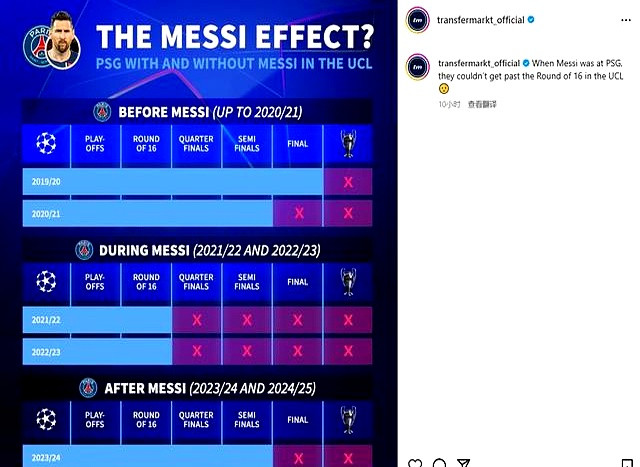Click the verified badge in the header
The image size is (640, 467).
[x=531, y=19]
